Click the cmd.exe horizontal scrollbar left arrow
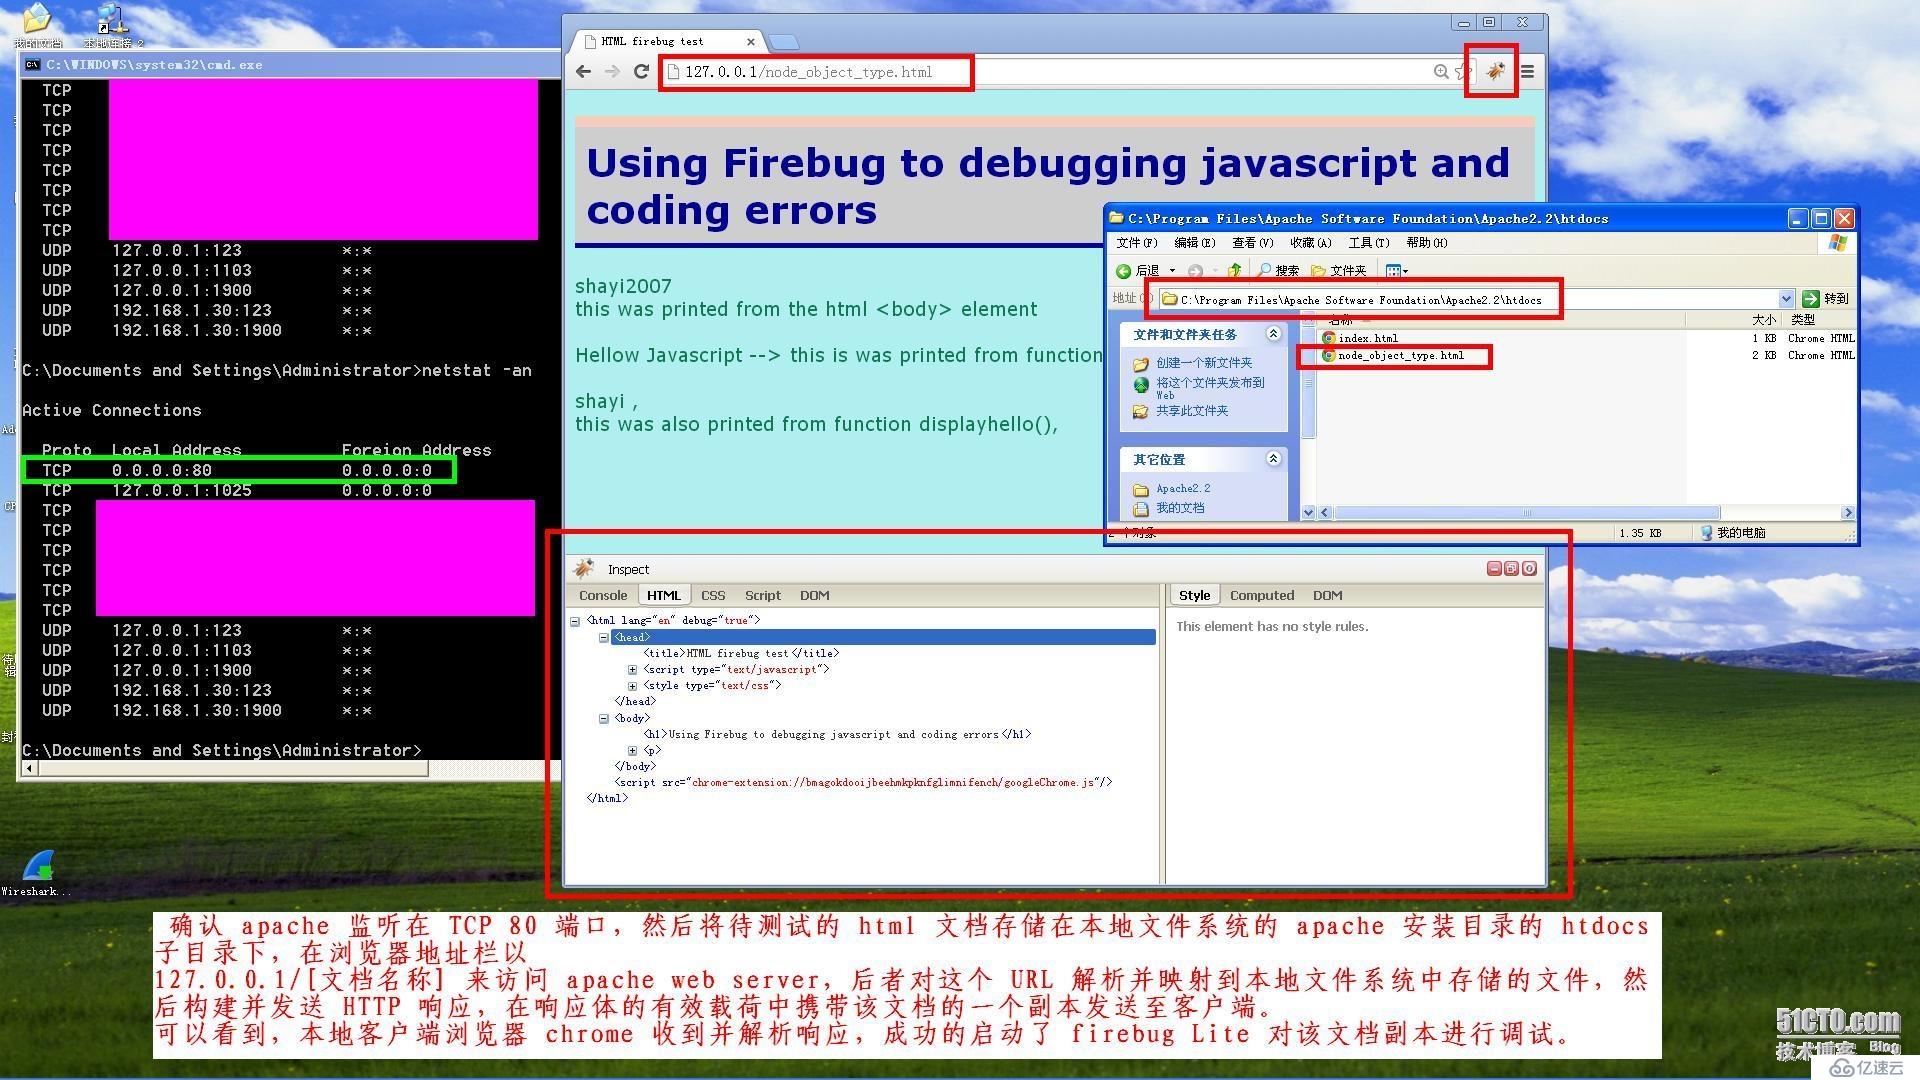This screenshot has height=1080, width=1920. click(x=29, y=769)
